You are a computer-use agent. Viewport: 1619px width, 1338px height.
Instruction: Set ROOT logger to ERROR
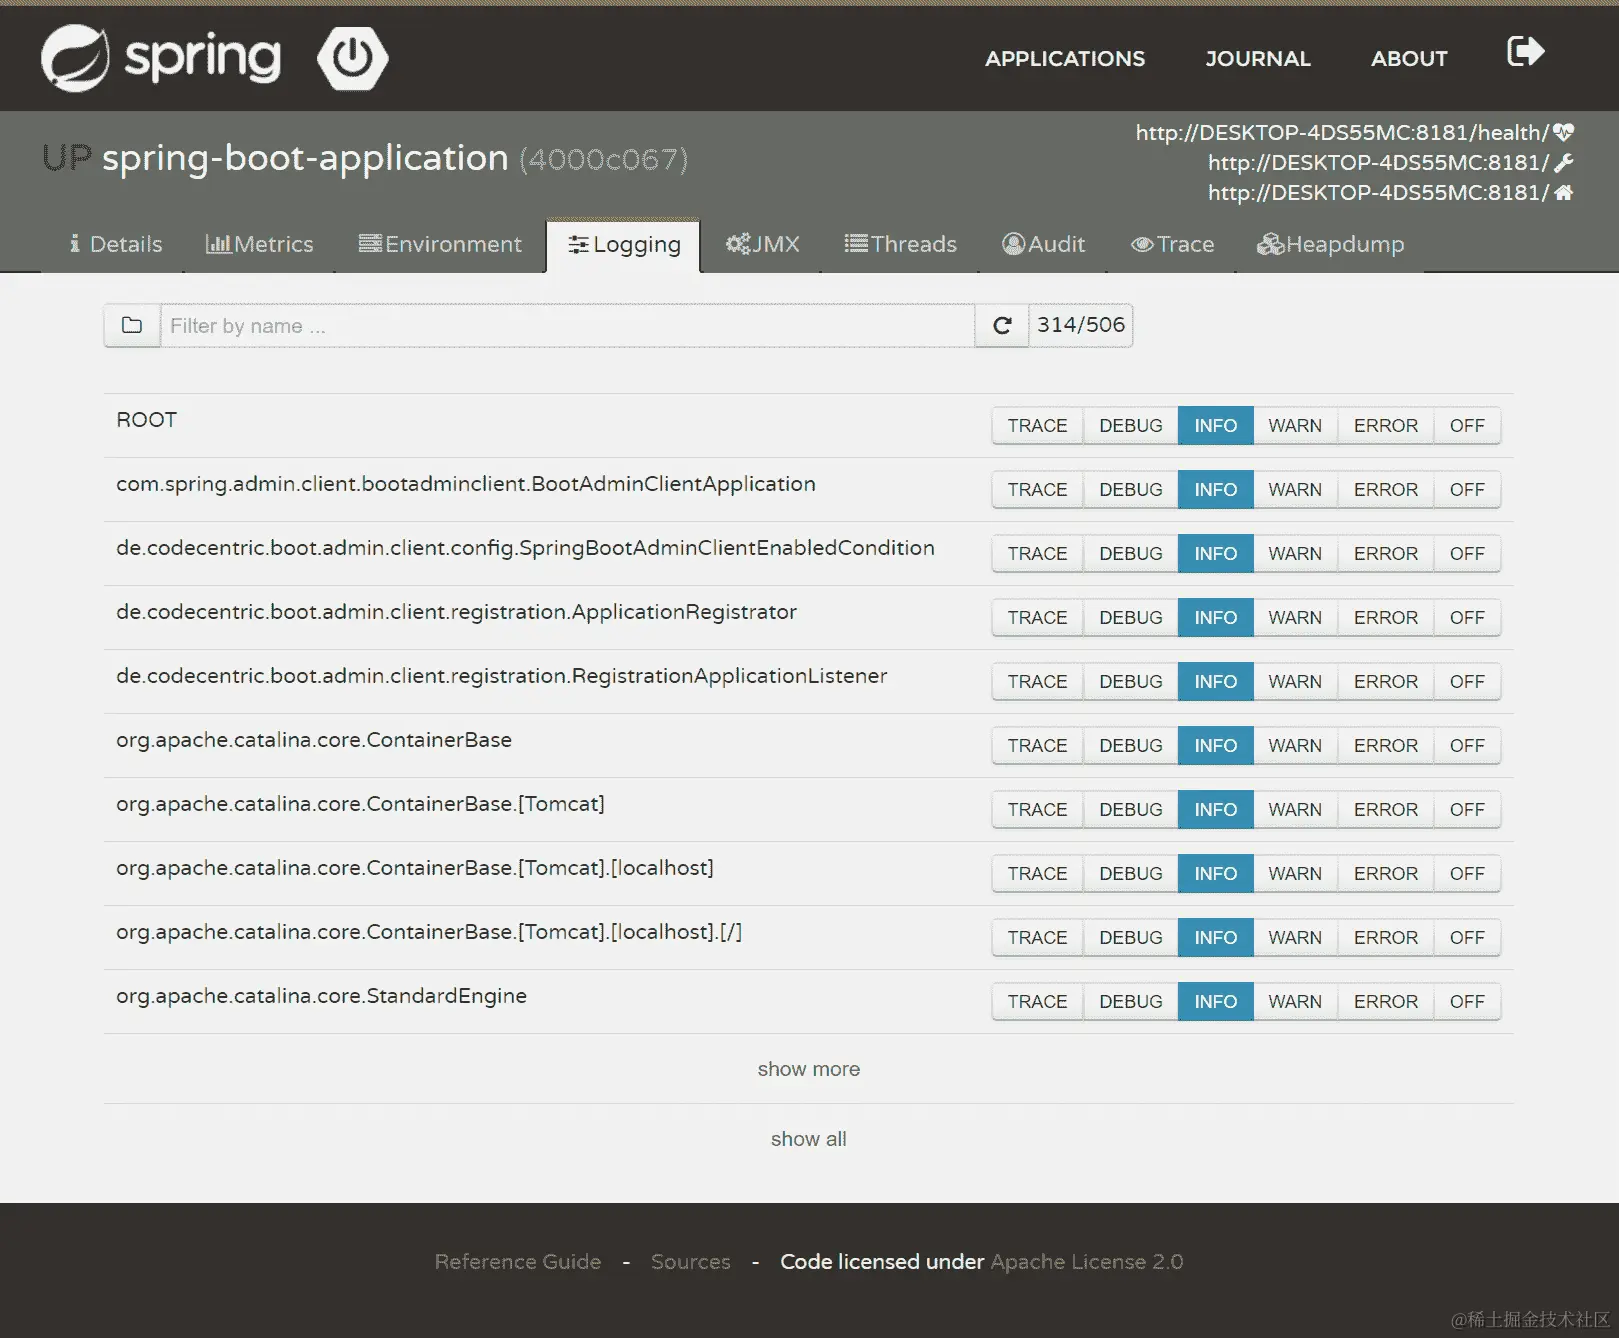tap(1386, 425)
